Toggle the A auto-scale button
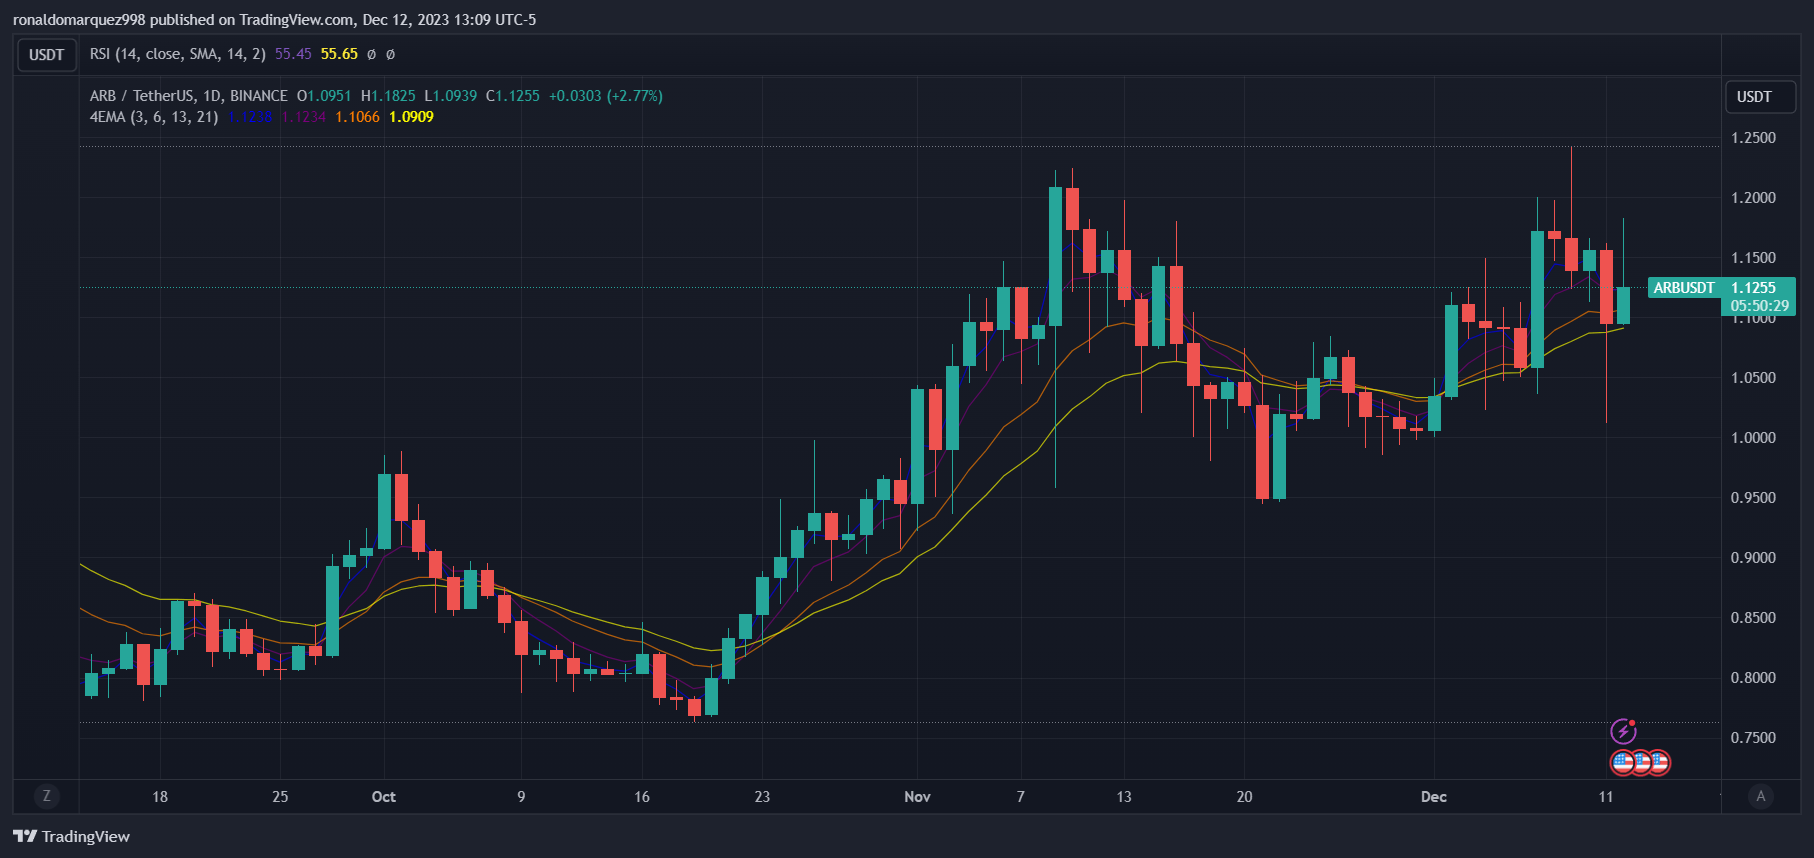The image size is (1814, 858). tap(1761, 796)
